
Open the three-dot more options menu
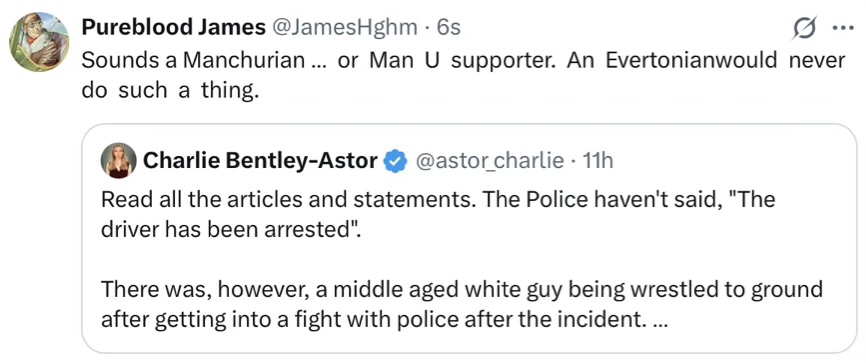843,29
